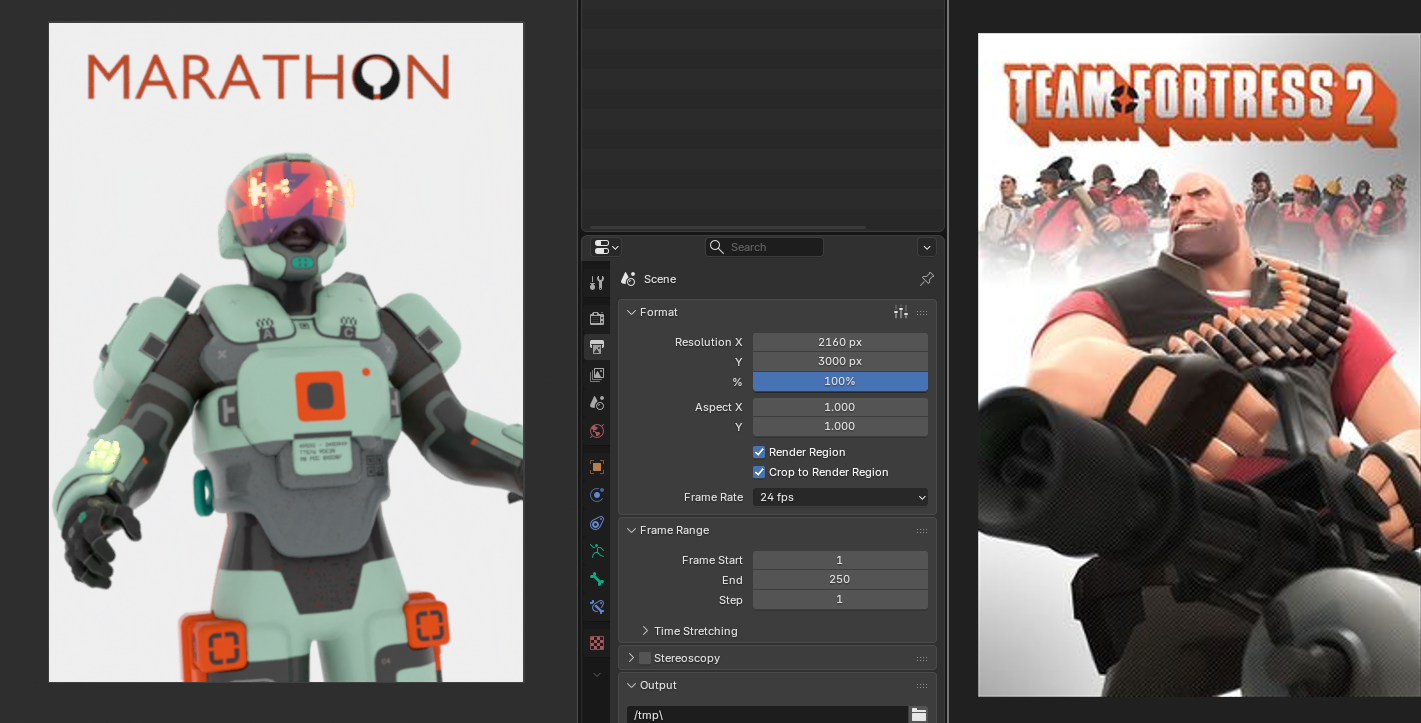Click the Aspect Y value field
Image resolution: width=1421 pixels, height=723 pixels.
click(840, 426)
